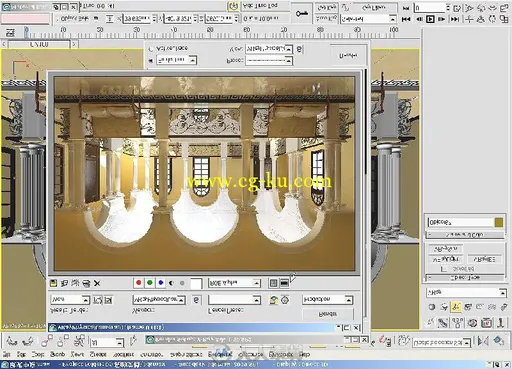Toggle alpha channel display in frame window
Viewport: 512px width, 369px height.
[171, 283]
